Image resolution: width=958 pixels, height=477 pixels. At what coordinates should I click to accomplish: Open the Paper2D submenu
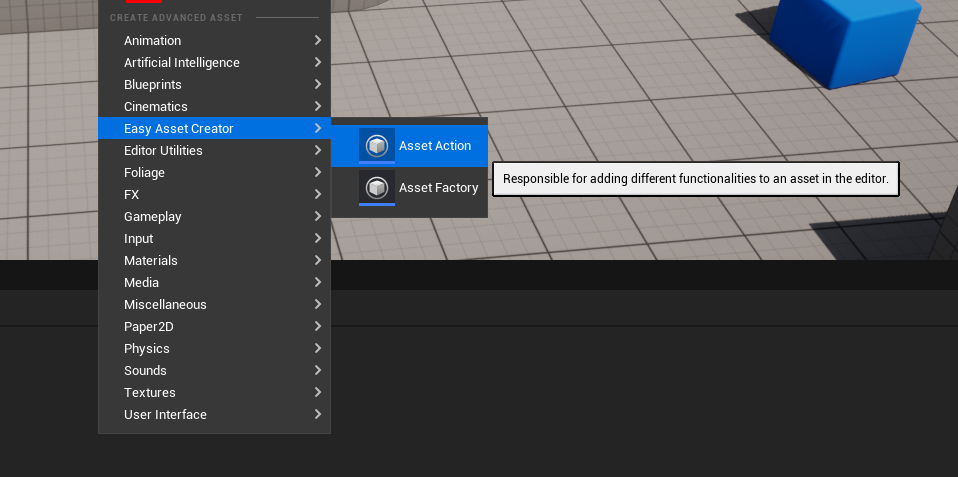214,326
